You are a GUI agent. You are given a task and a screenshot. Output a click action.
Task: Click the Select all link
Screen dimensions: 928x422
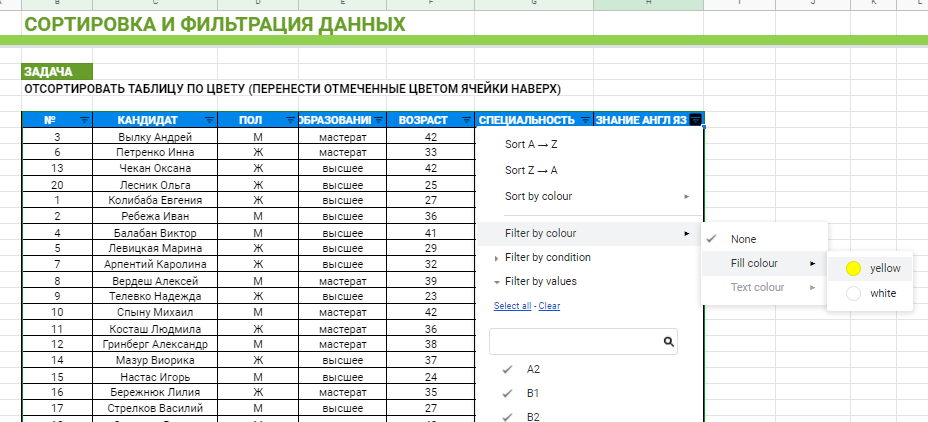(513, 306)
